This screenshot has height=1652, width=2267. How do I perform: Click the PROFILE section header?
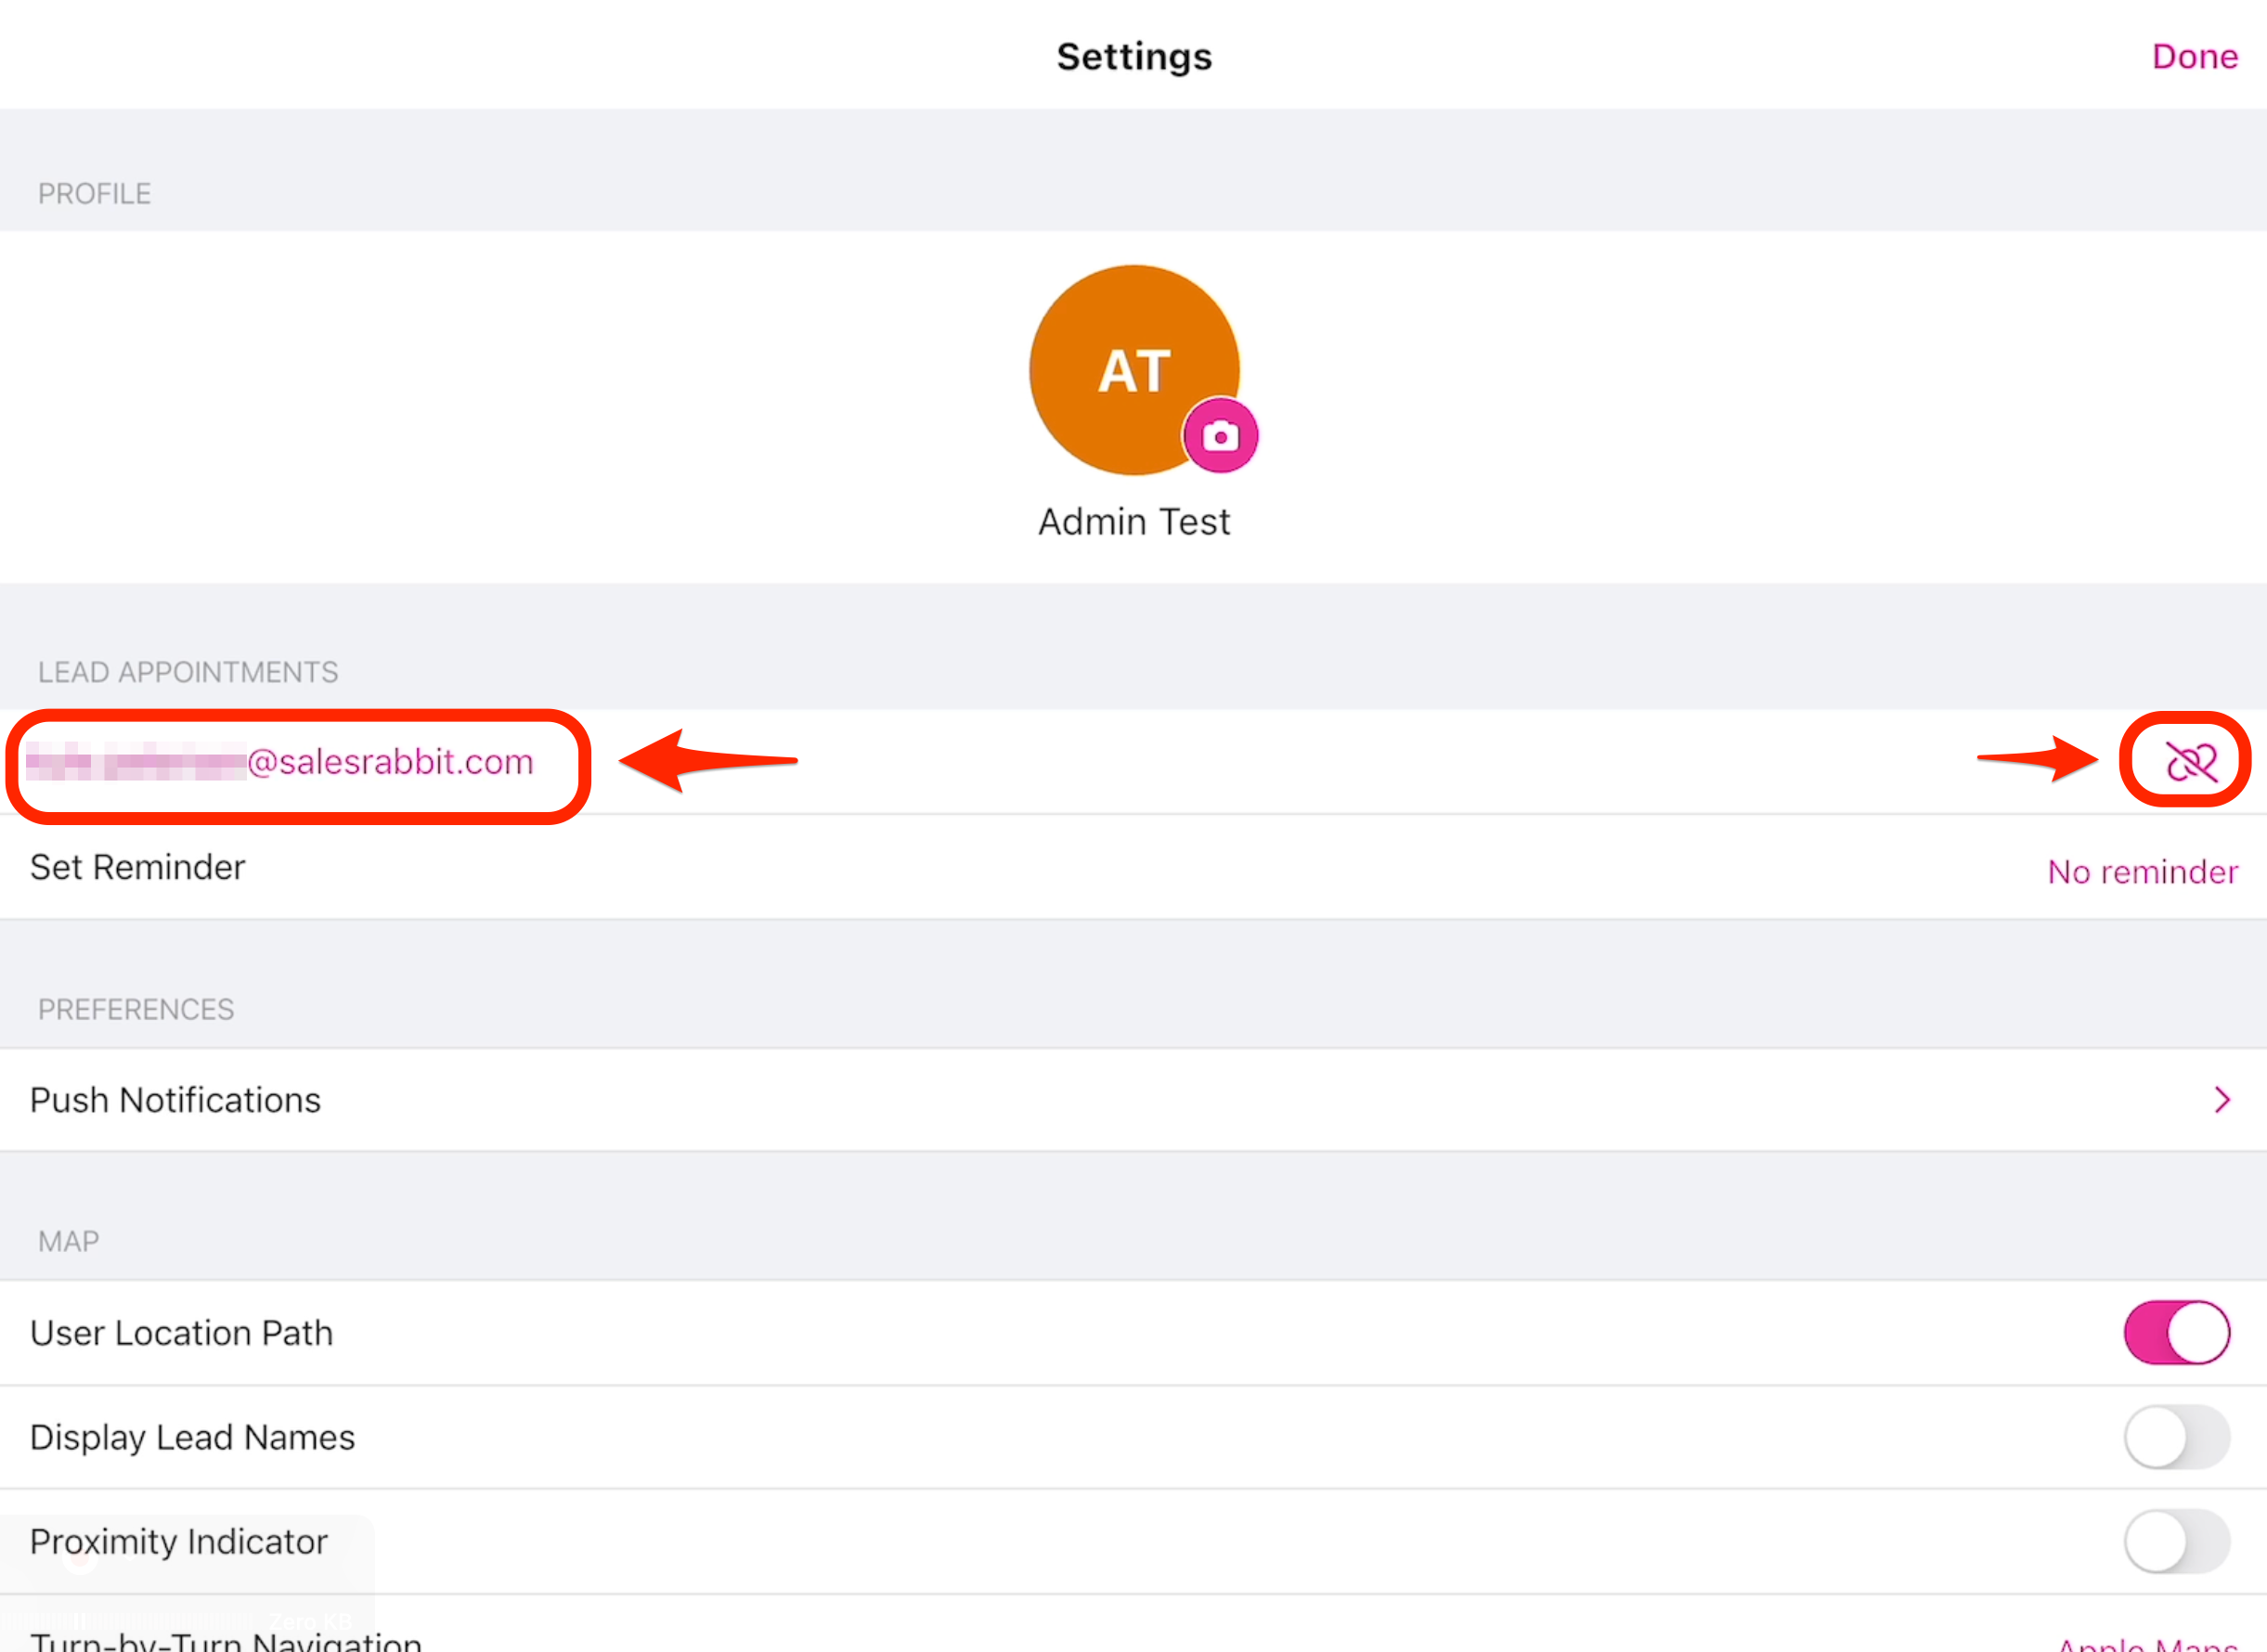[95, 193]
